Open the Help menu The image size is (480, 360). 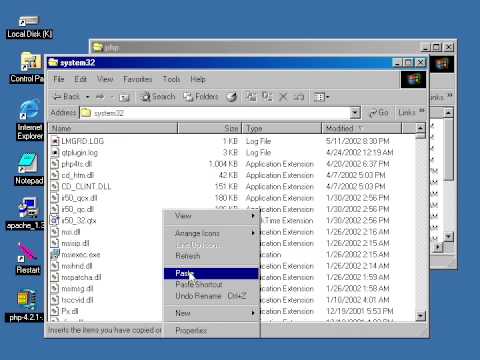click(198, 79)
